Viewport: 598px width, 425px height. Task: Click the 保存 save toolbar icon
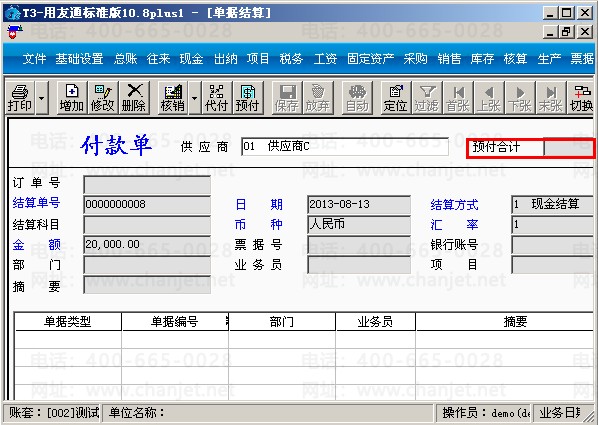[287, 98]
